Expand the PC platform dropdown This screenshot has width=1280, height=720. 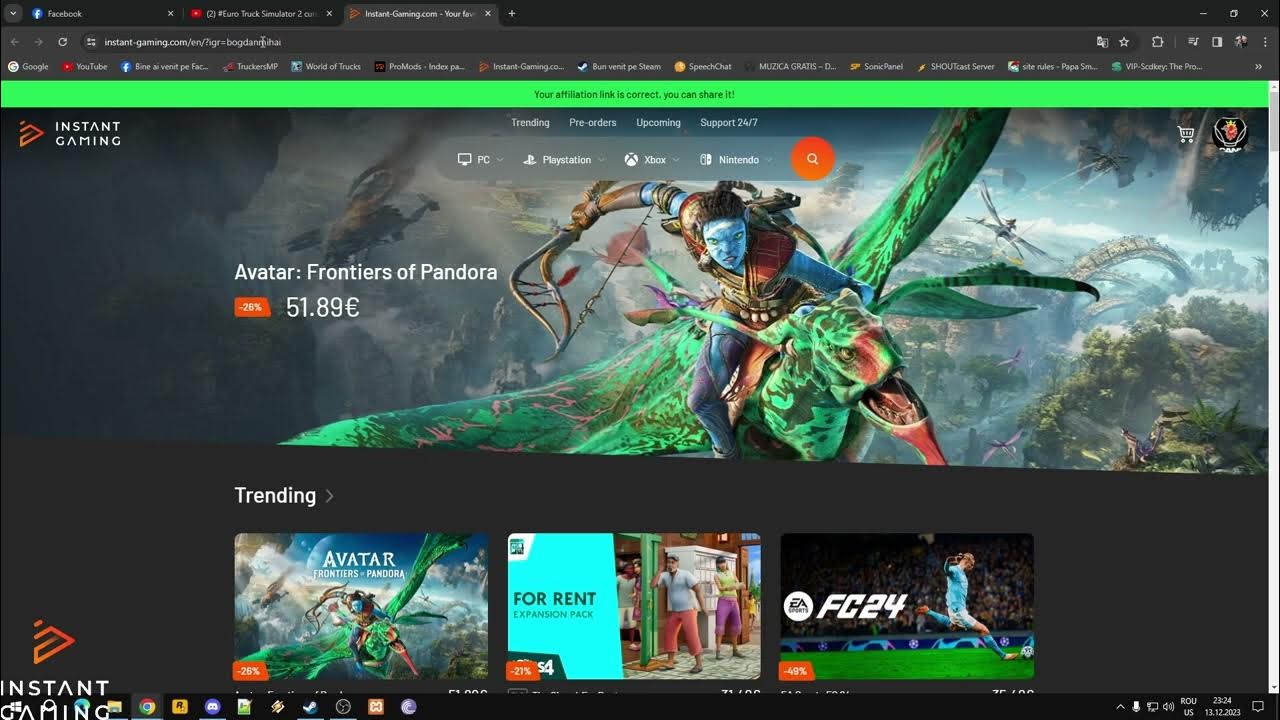coord(481,160)
